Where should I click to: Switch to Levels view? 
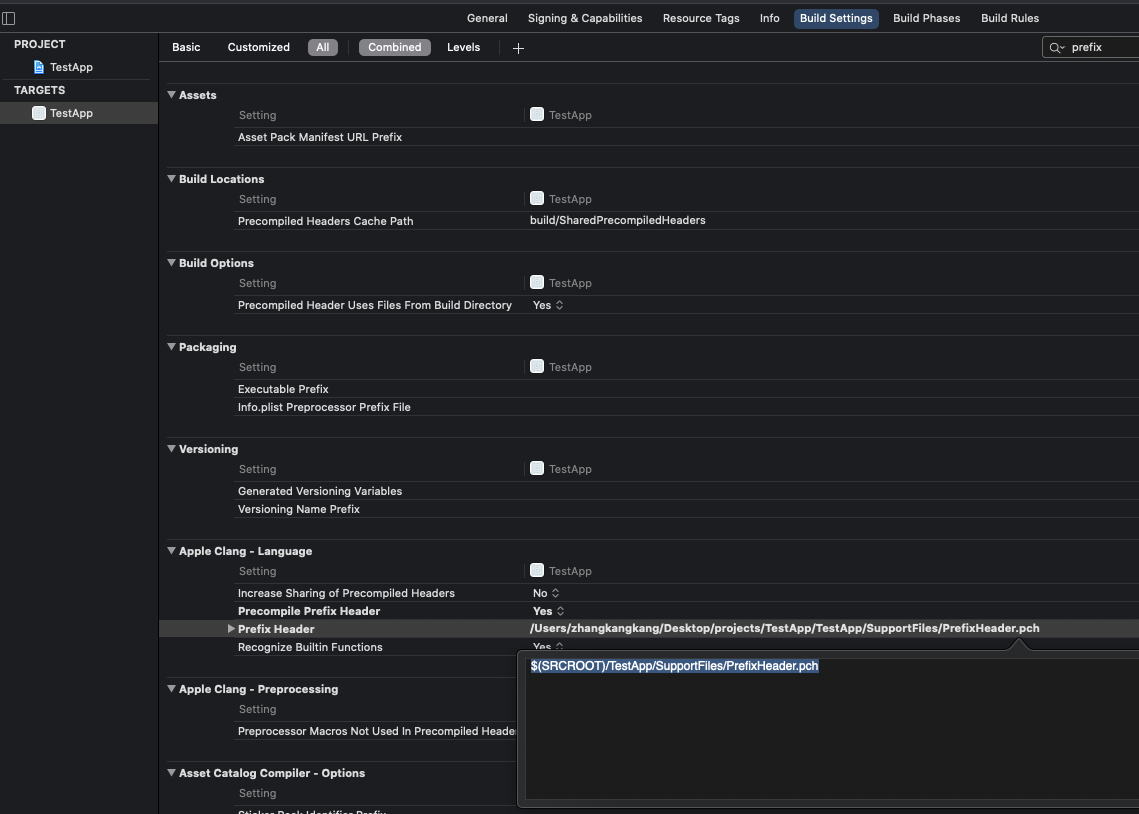point(463,47)
